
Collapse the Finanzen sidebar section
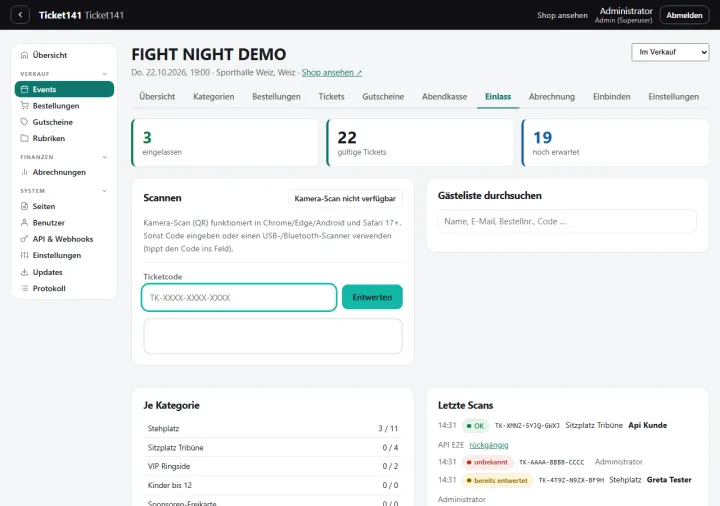point(105,157)
